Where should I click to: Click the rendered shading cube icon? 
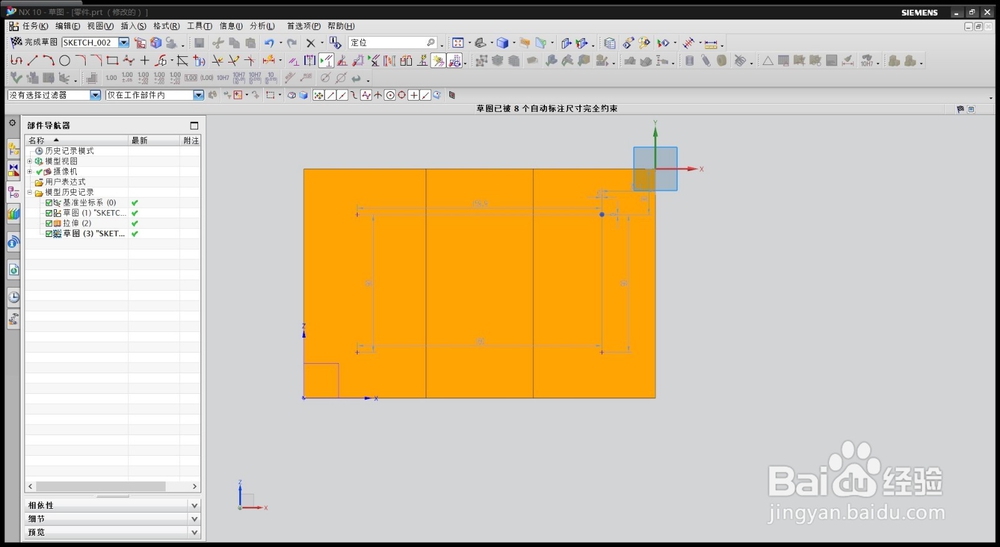click(x=503, y=43)
